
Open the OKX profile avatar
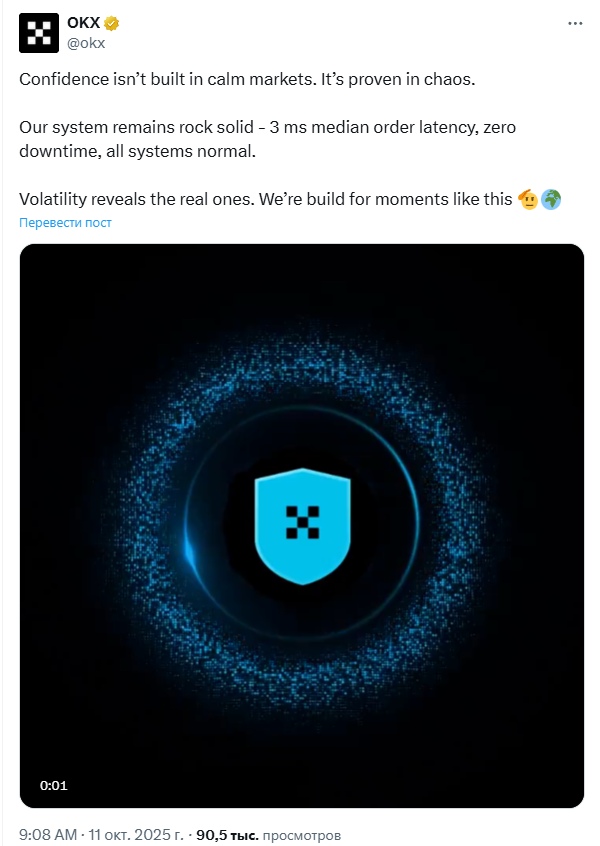click(x=38, y=33)
